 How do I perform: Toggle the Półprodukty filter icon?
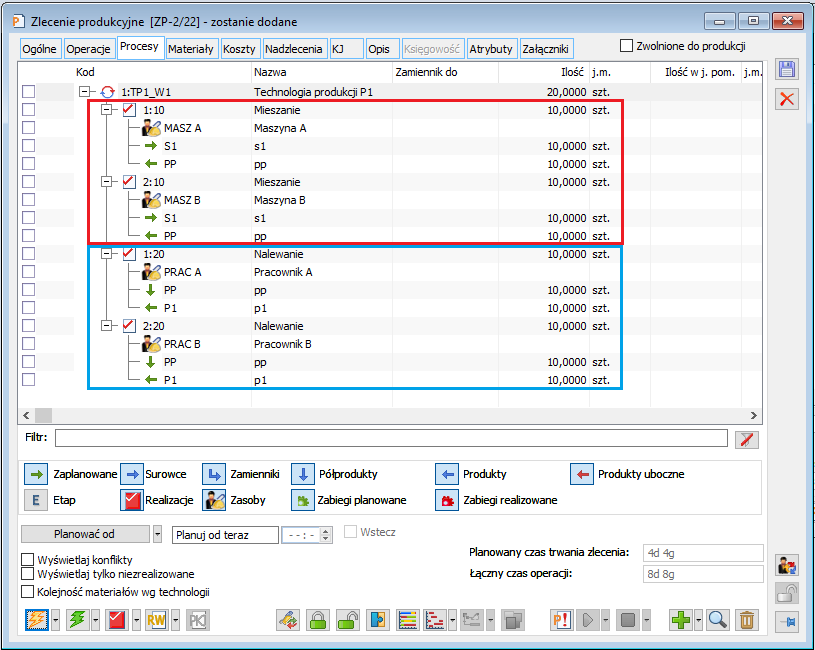click(x=304, y=474)
